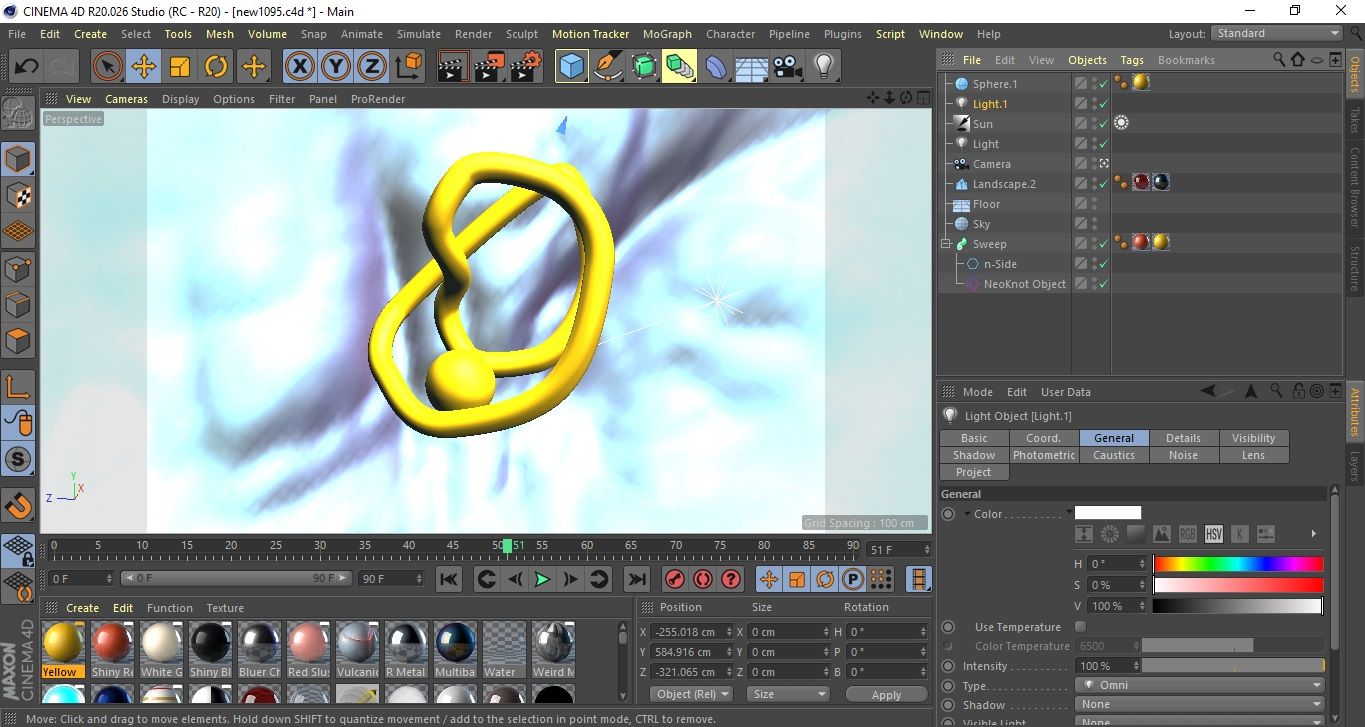Toggle visibility dots for Sky

click(1094, 224)
